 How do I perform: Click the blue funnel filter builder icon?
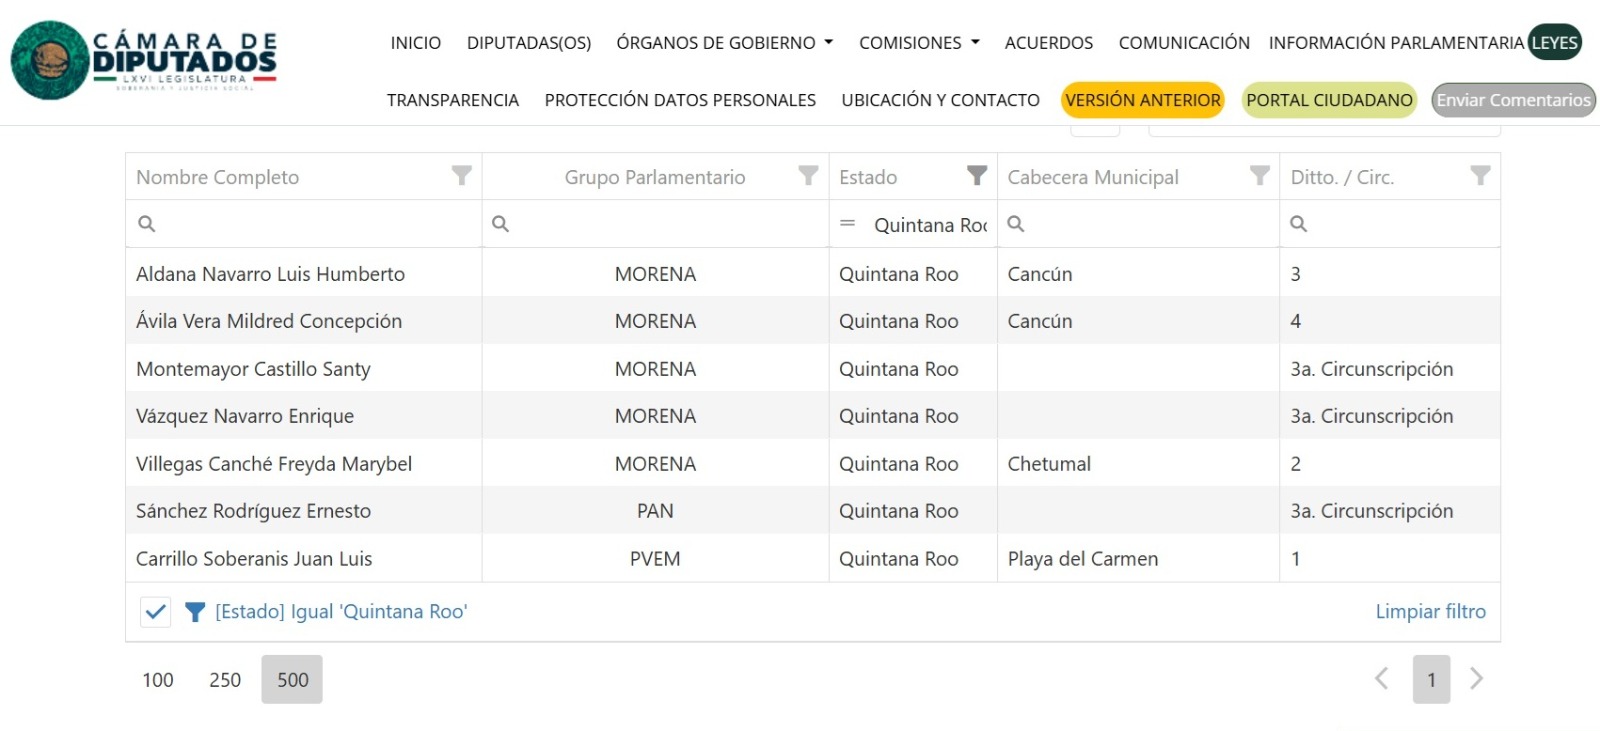click(x=195, y=612)
